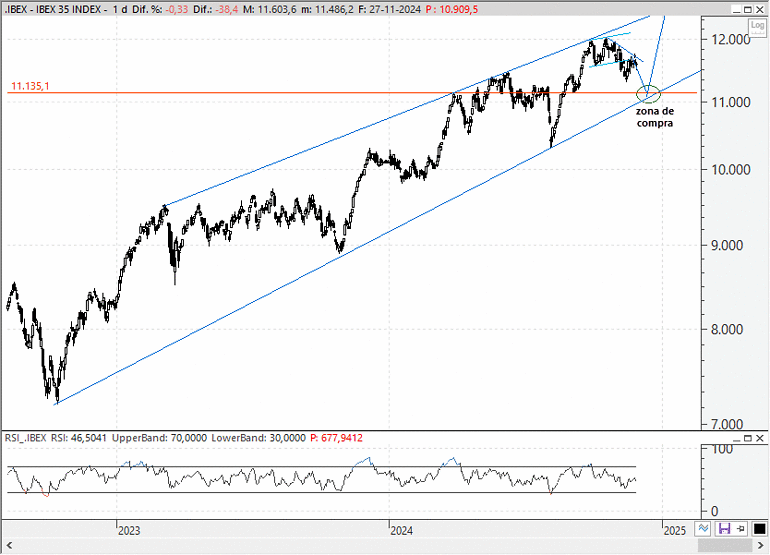Click the 0 label on RSI axis

point(715,511)
